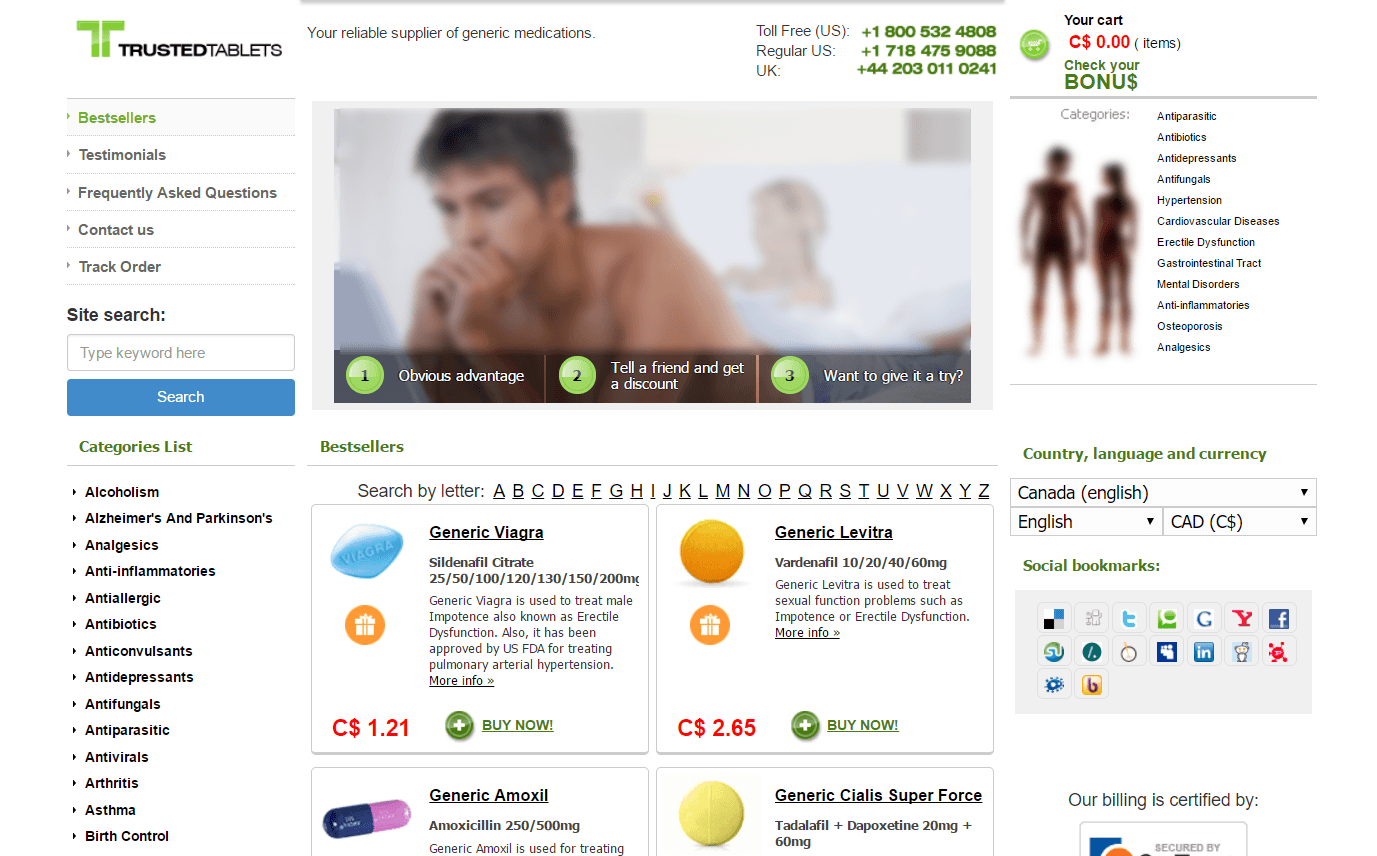Click the red Yahoo bookmark icon
This screenshot has width=1377, height=856.
click(1241, 618)
